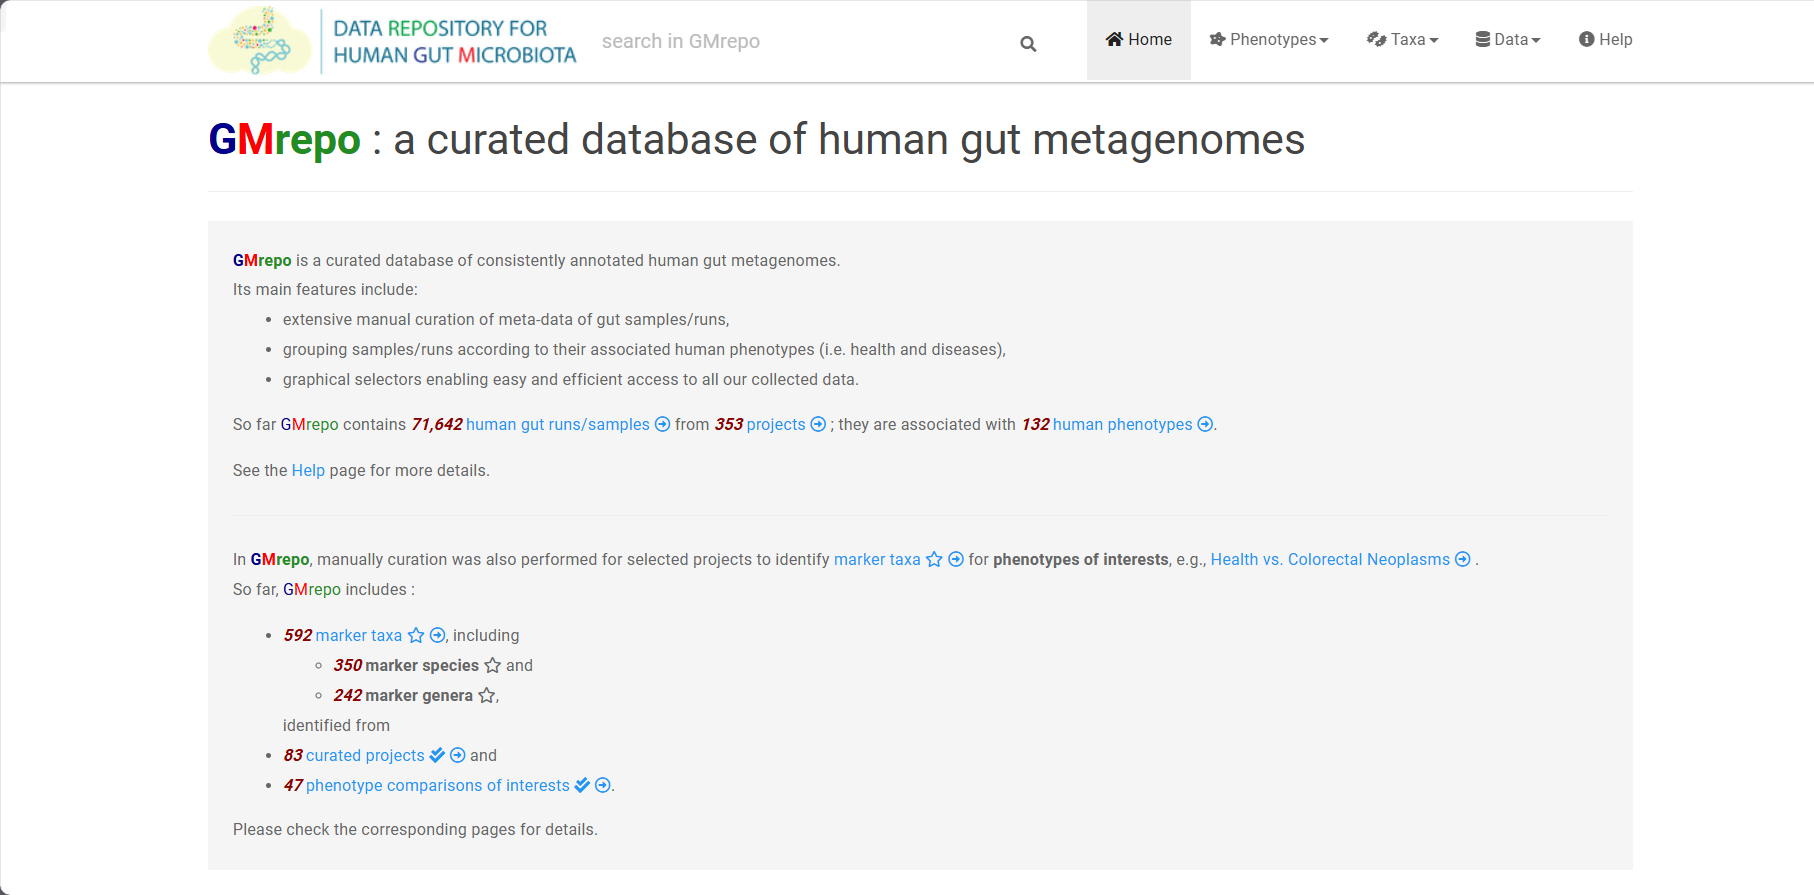Open the Help menu item

pos(1605,40)
